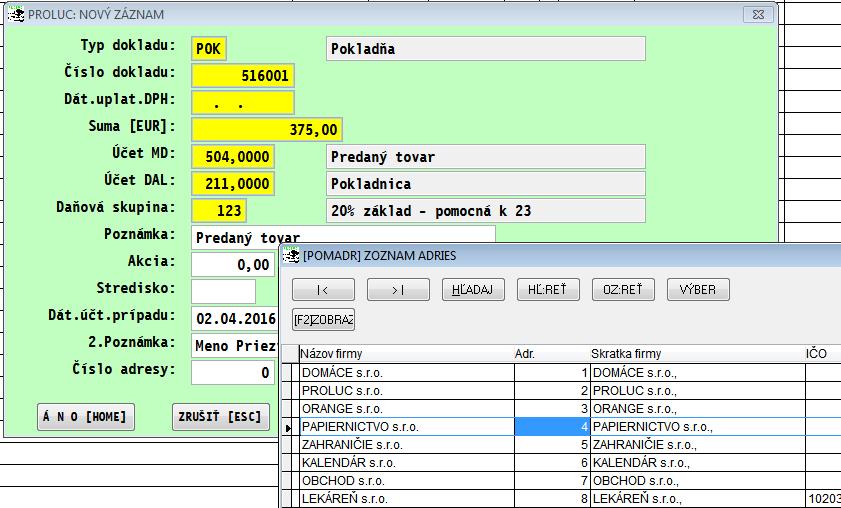Select ORANGE s.r.o. in Názov firmy

coord(407,409)
